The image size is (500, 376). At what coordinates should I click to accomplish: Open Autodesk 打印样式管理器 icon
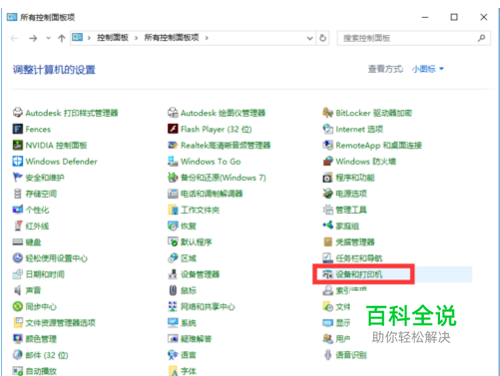(18, 113)
